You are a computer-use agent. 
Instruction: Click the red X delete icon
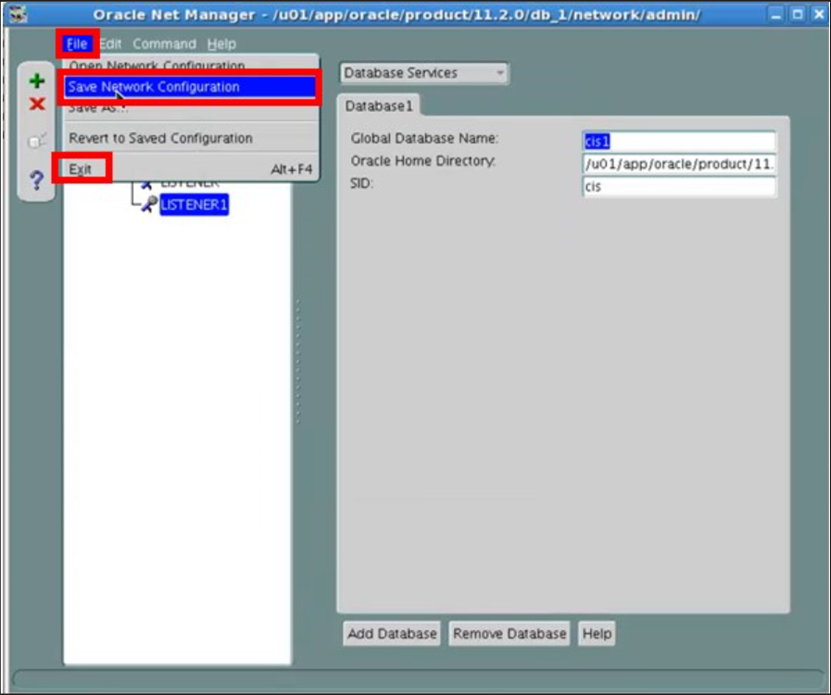pos(37,104)
